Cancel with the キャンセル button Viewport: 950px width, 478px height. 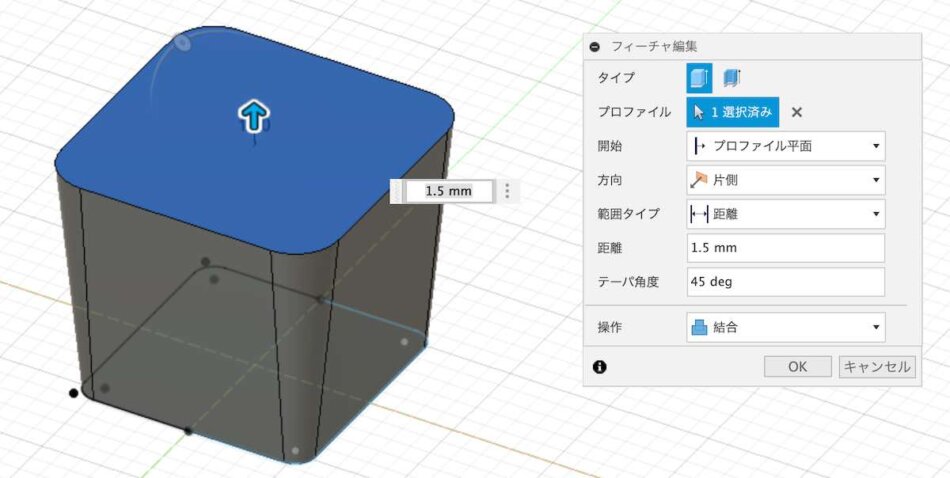877,367
